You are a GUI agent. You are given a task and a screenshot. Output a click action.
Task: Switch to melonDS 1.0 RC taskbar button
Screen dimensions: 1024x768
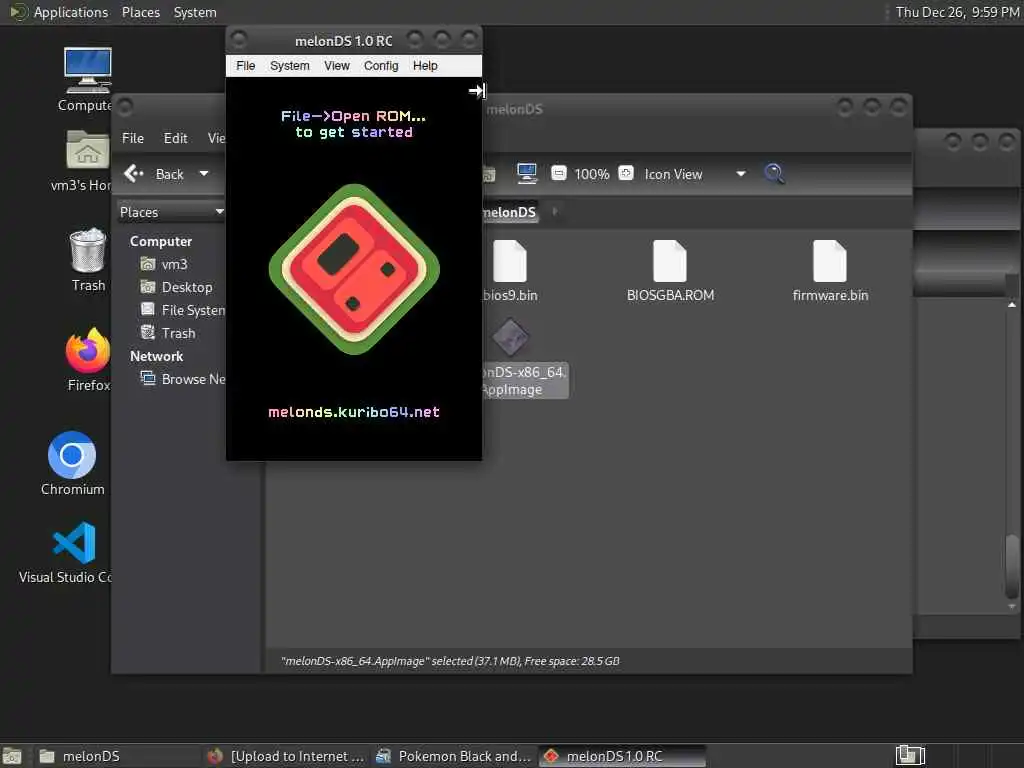[622, 757]
